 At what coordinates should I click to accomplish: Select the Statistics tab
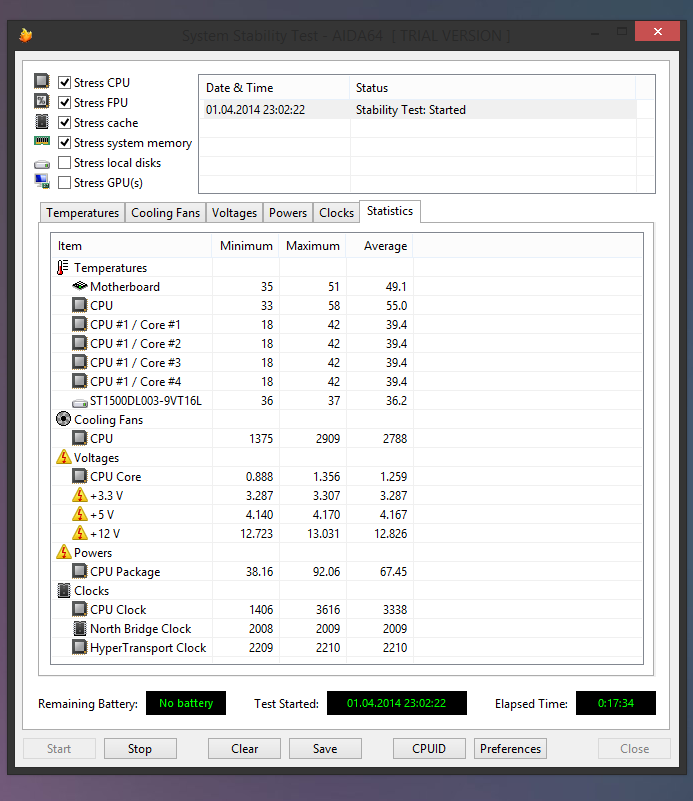click(390, 211)
